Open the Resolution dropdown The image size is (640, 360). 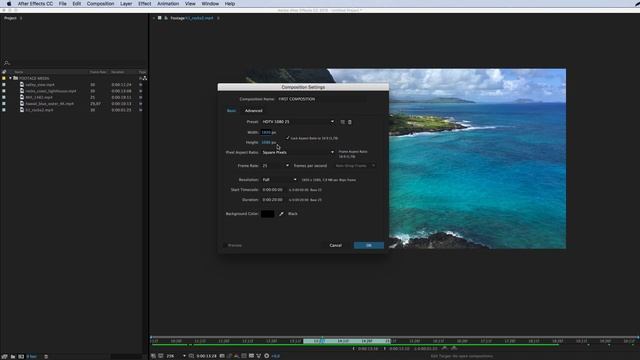280,180
